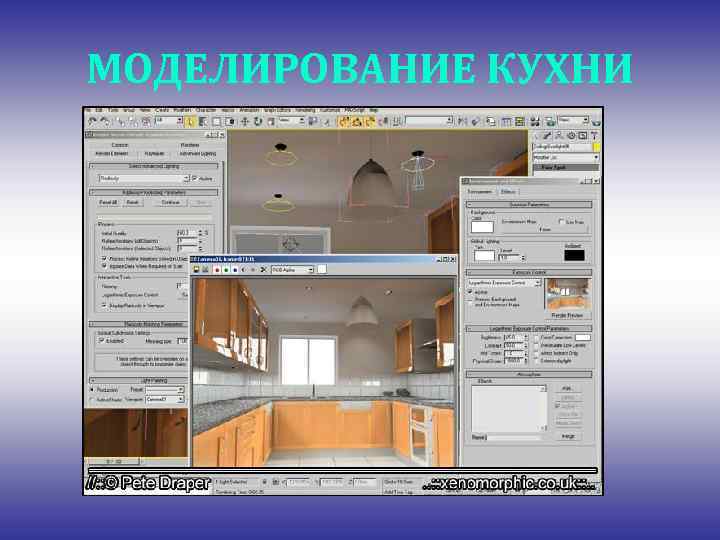
Task: Toggle Update Data When Required on Start
Action: (x=104, y=266)
